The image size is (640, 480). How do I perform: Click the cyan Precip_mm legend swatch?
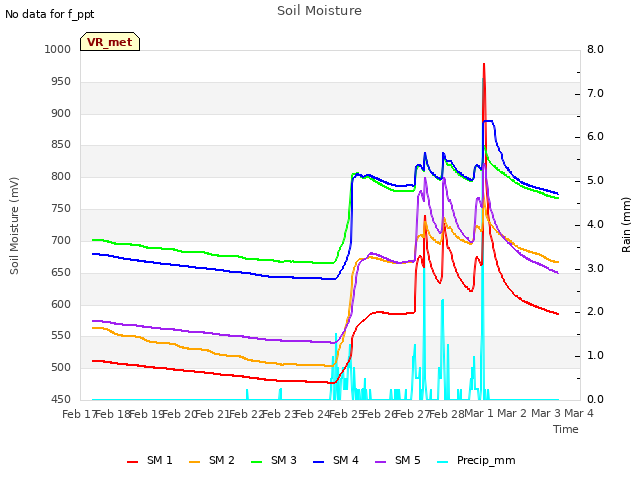[x=442, y=462]
